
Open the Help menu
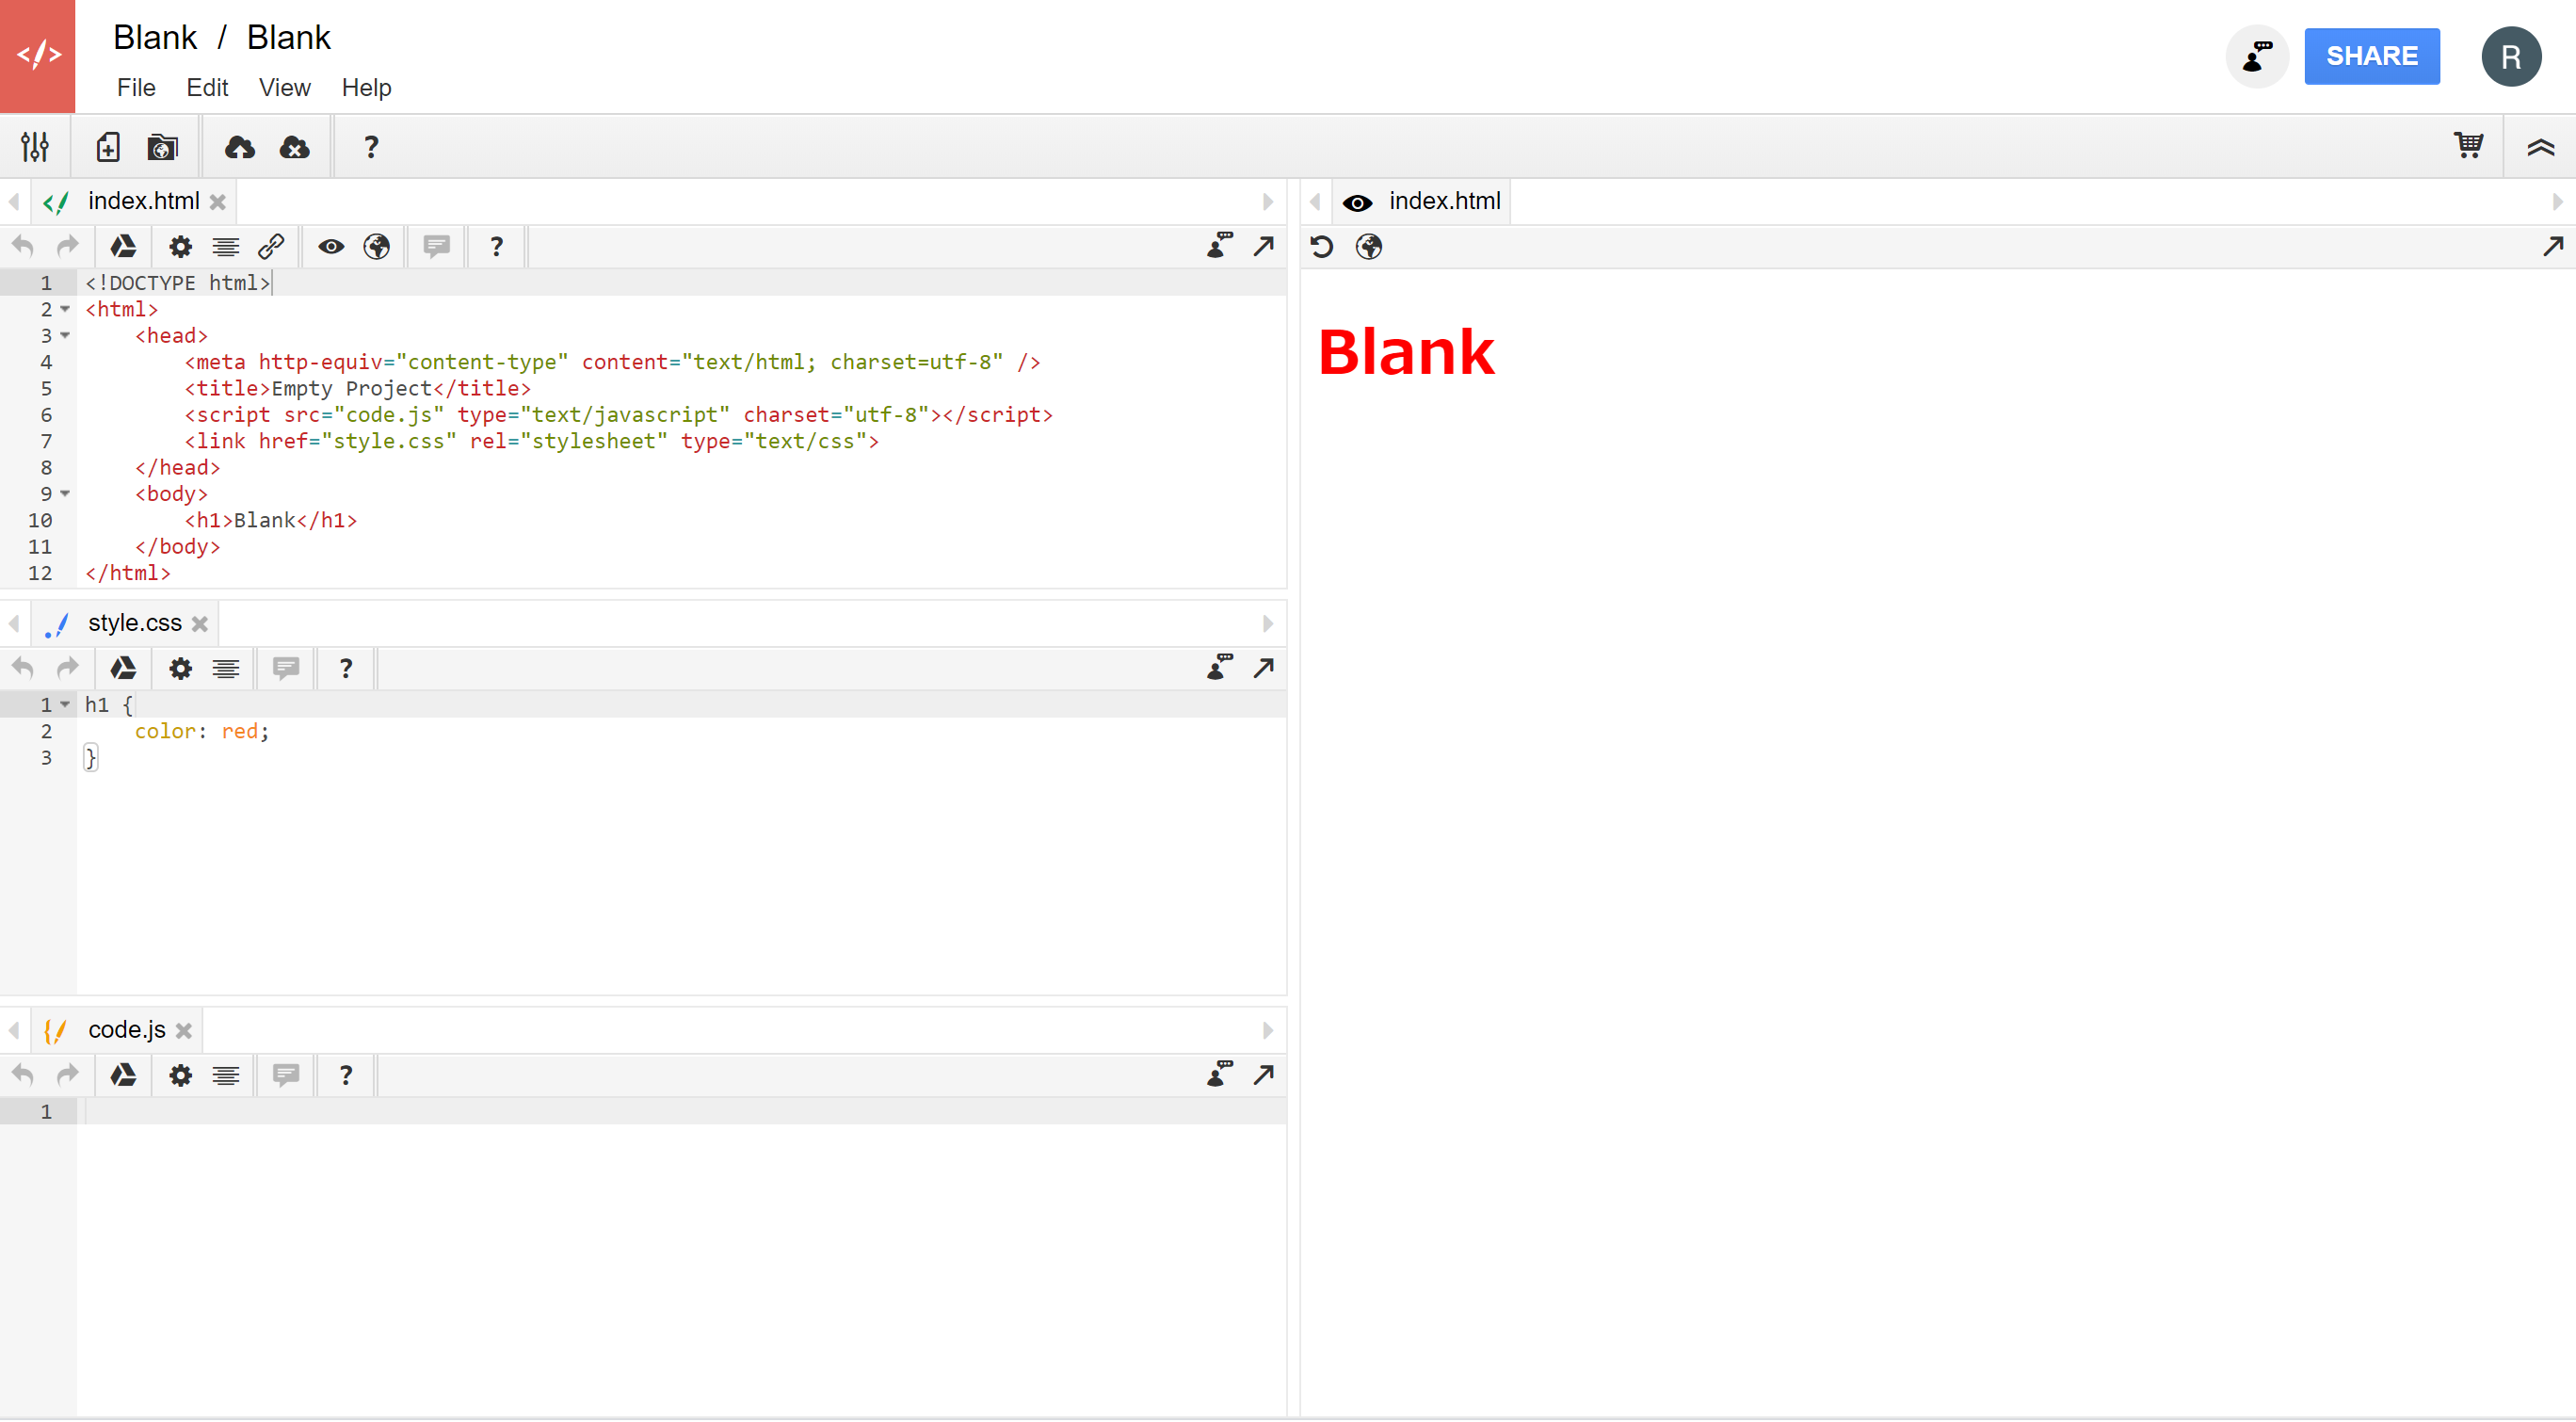pos(366,88)
